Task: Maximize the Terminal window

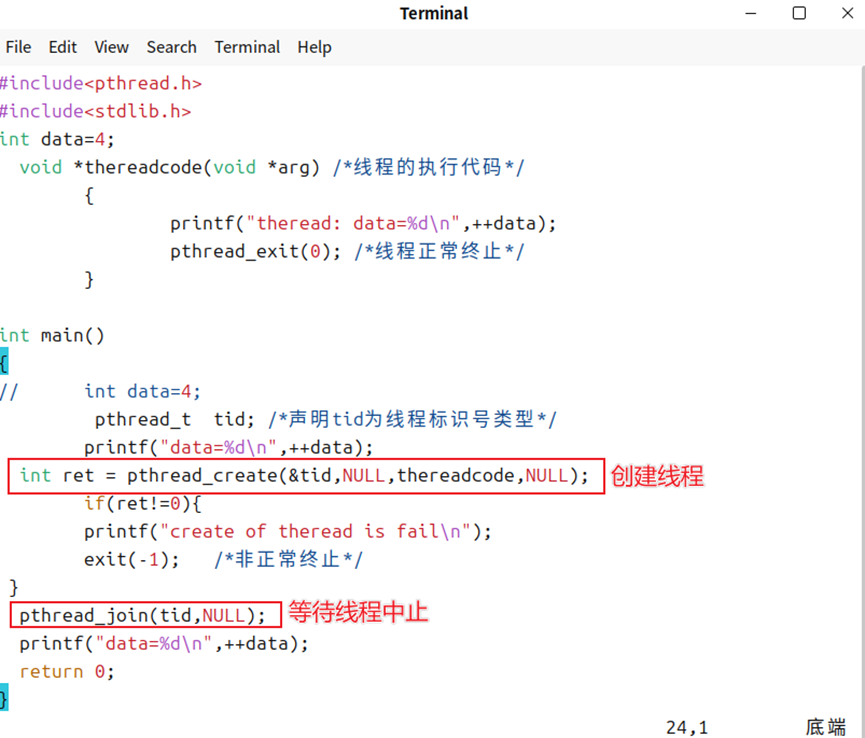Action: pyautogui.click(x=799, y=13)
